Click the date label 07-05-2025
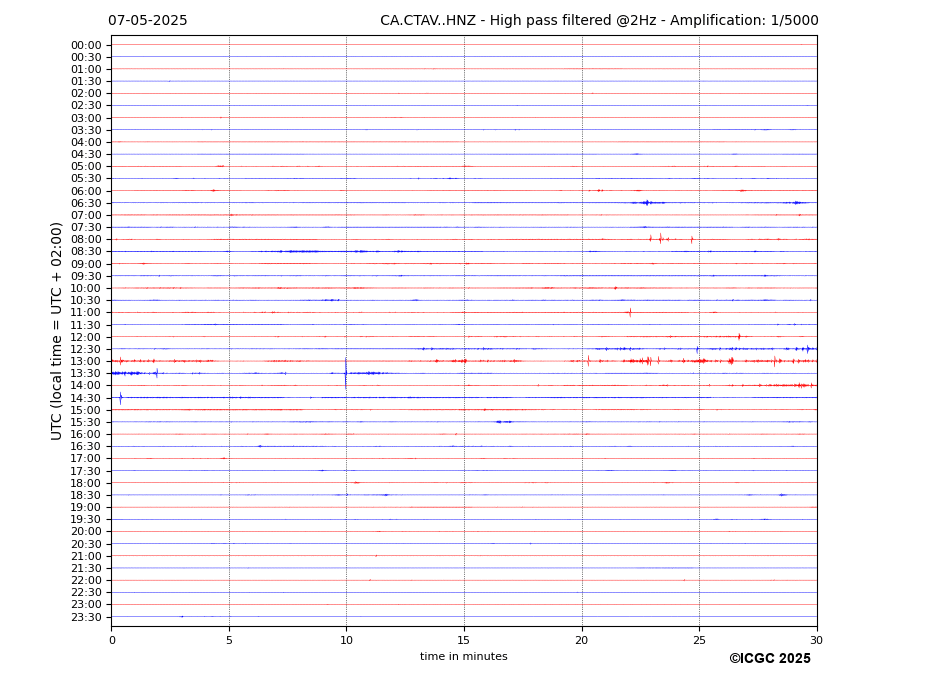This screenshot has width=927, height=696. point(147,21)
